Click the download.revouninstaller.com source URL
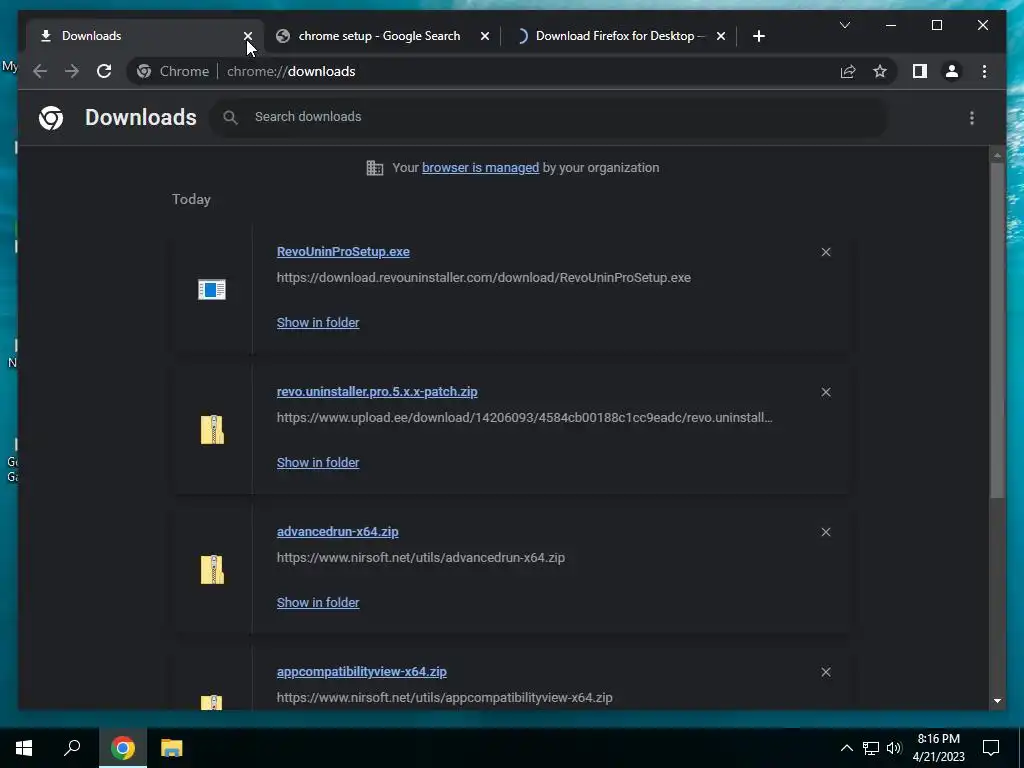Screen dimensions: 1024x768 pos(483,278)
